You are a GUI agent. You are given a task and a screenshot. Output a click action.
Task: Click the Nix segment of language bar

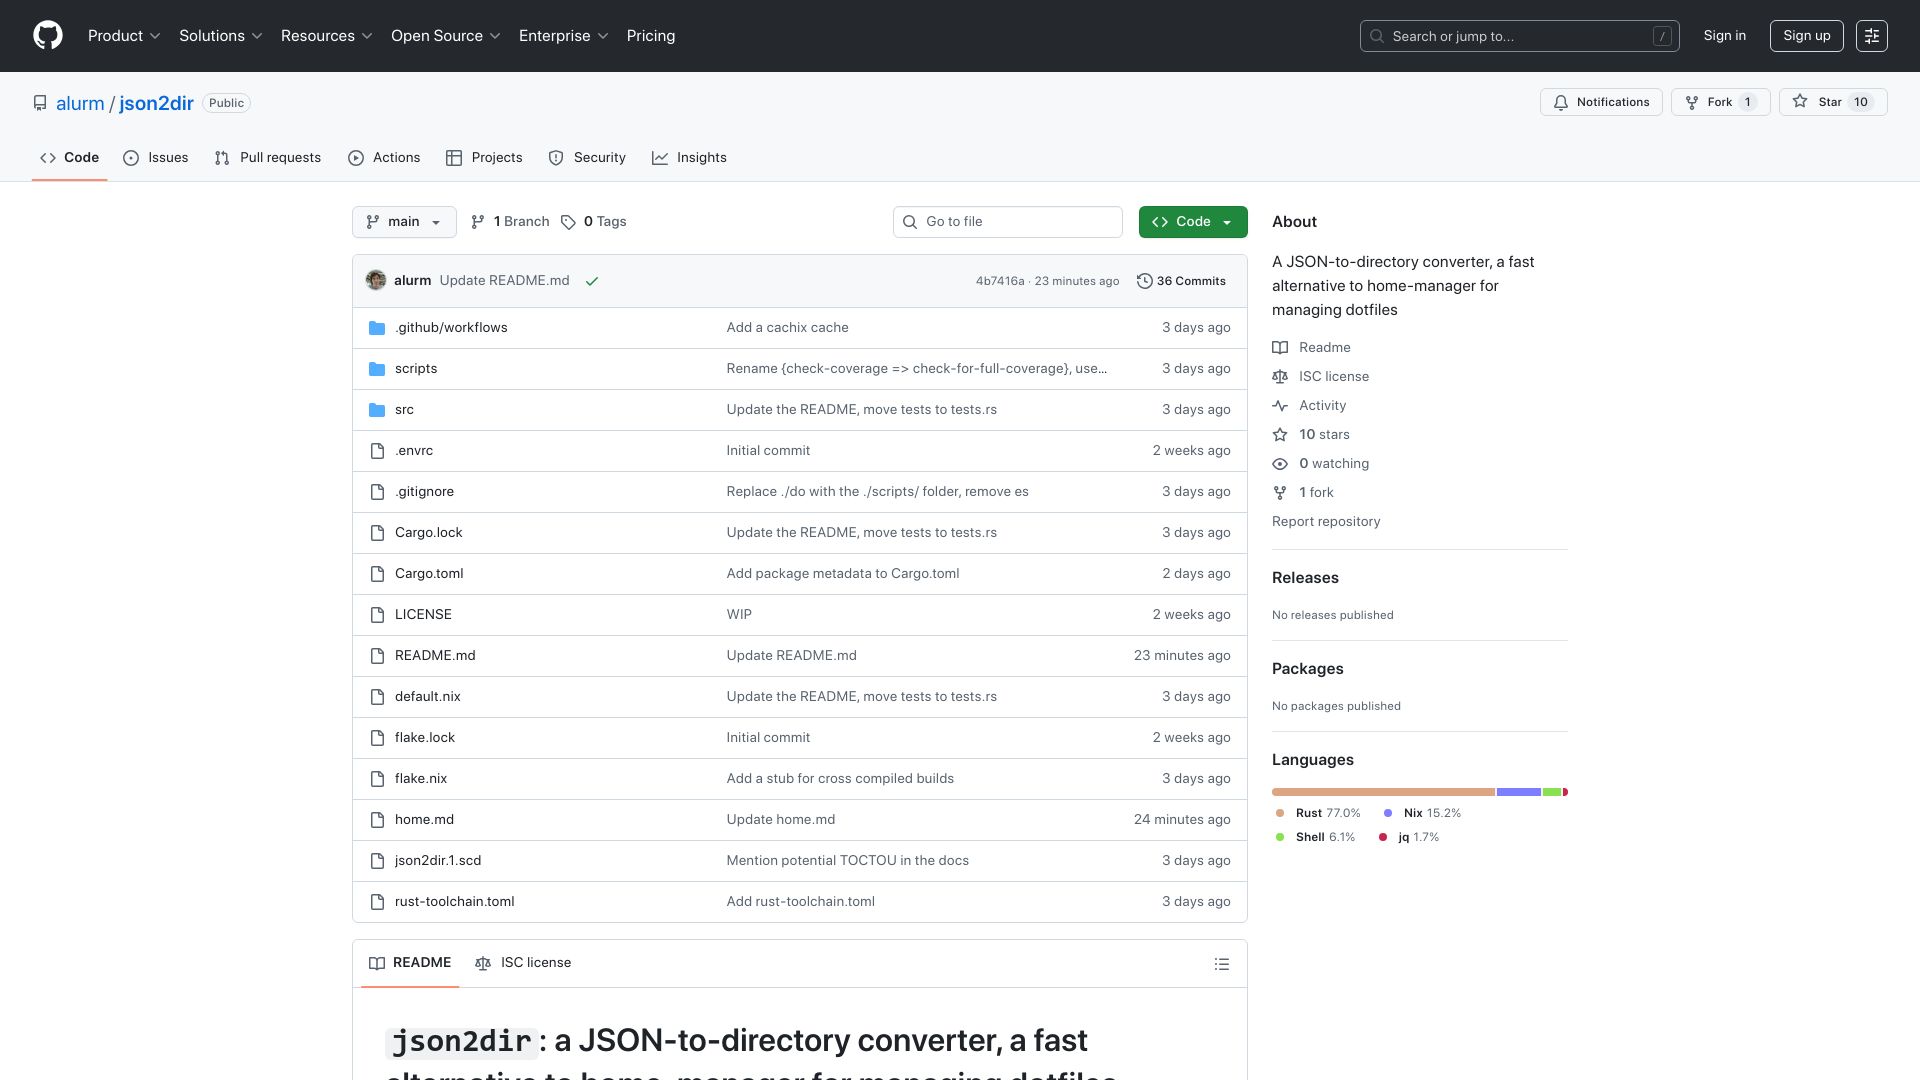tap(1519, 792)
